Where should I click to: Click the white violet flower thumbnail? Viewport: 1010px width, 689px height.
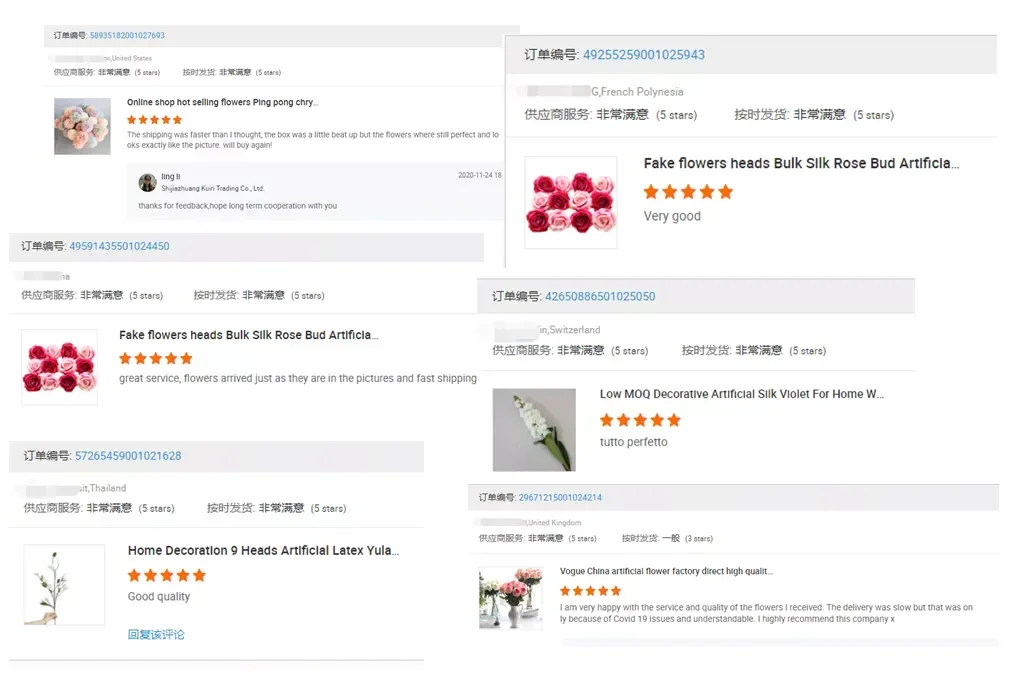click(x=534, y=430)
